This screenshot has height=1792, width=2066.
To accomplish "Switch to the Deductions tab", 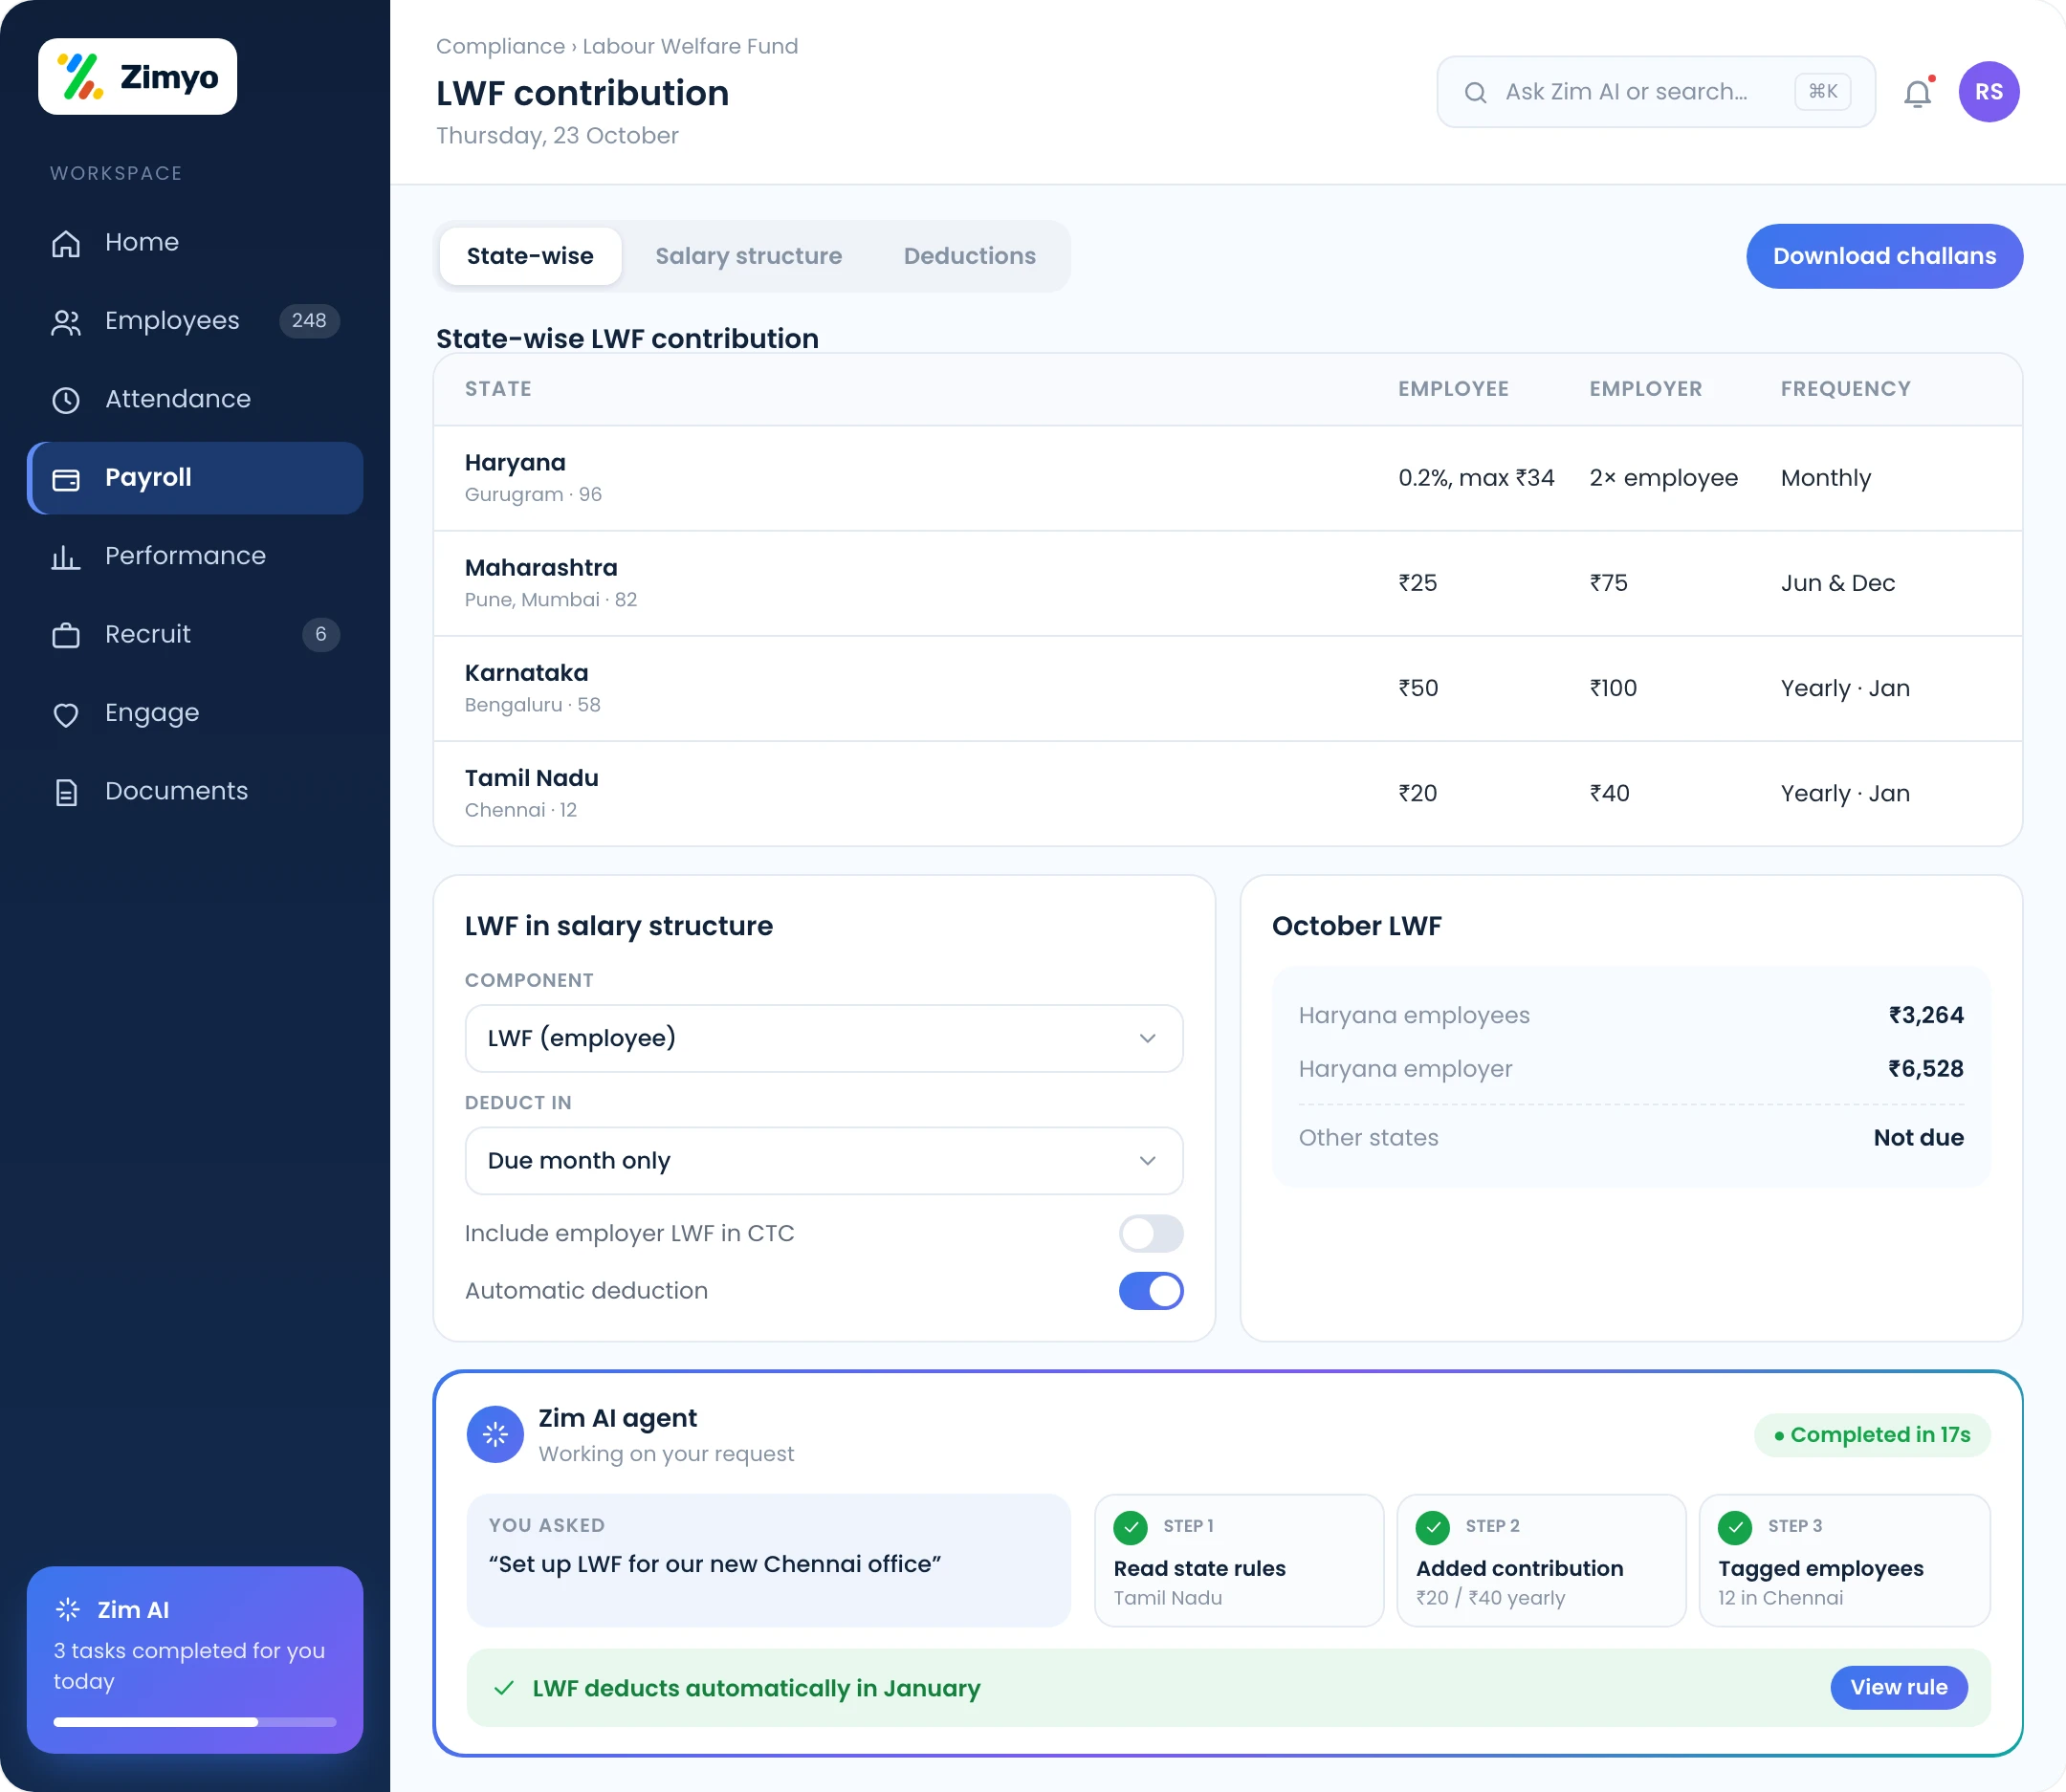I will pyautogui.click(x=969, y=256).
